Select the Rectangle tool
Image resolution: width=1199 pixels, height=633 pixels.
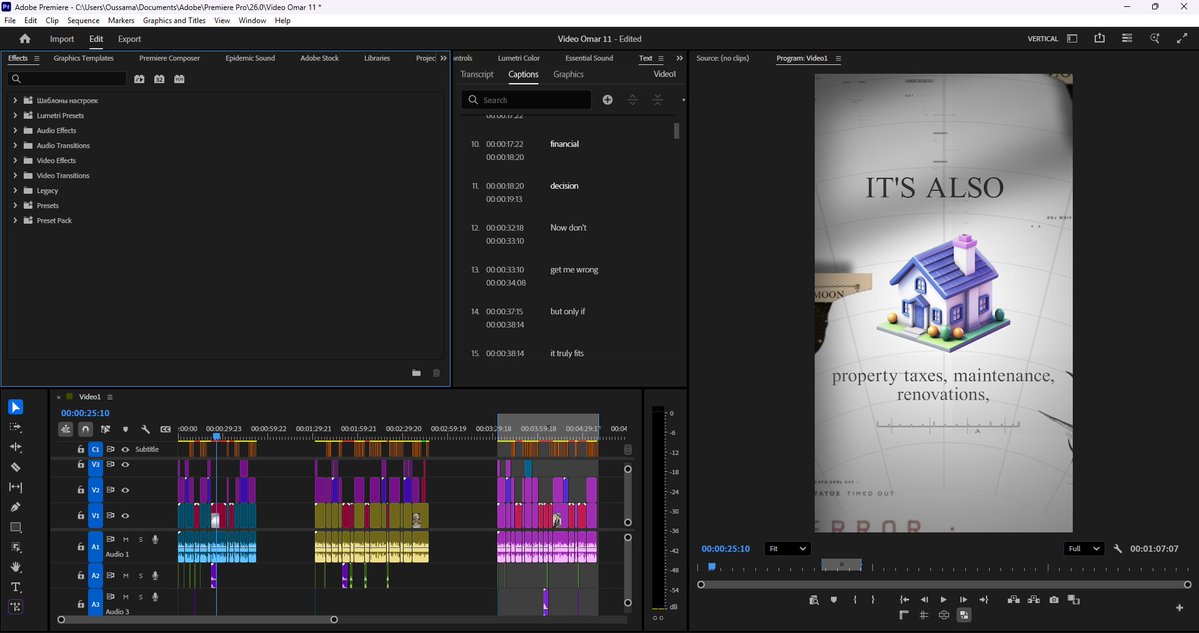(16, 527)
